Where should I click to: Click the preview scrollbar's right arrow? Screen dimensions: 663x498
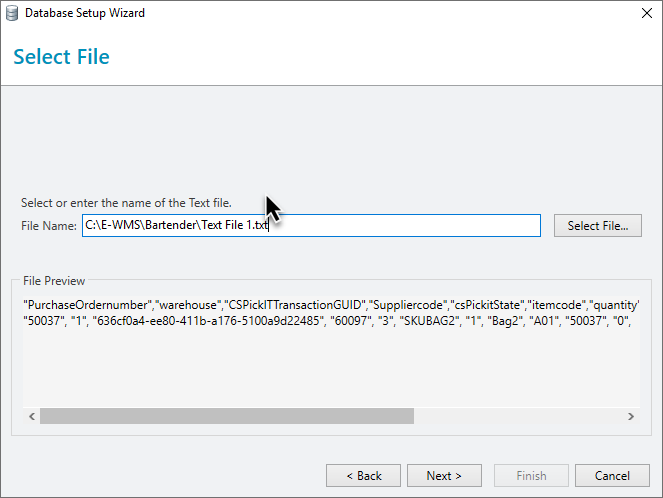[x=630, y=416]
